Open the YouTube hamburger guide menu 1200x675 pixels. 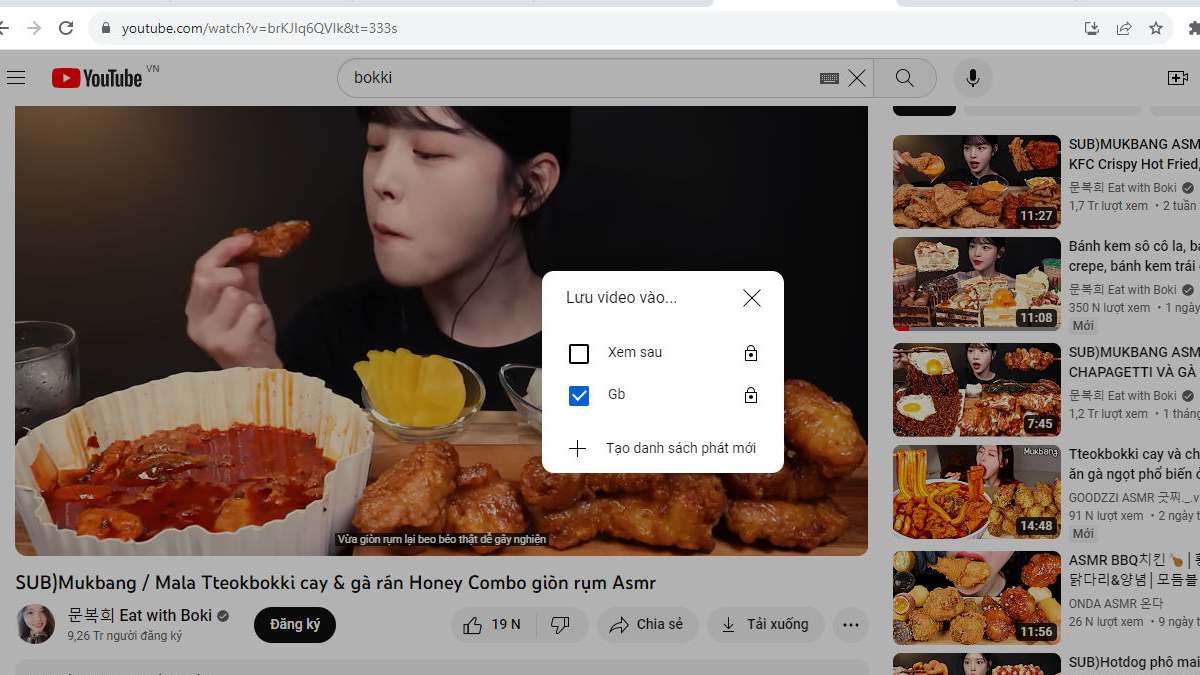tap(15, 78)
